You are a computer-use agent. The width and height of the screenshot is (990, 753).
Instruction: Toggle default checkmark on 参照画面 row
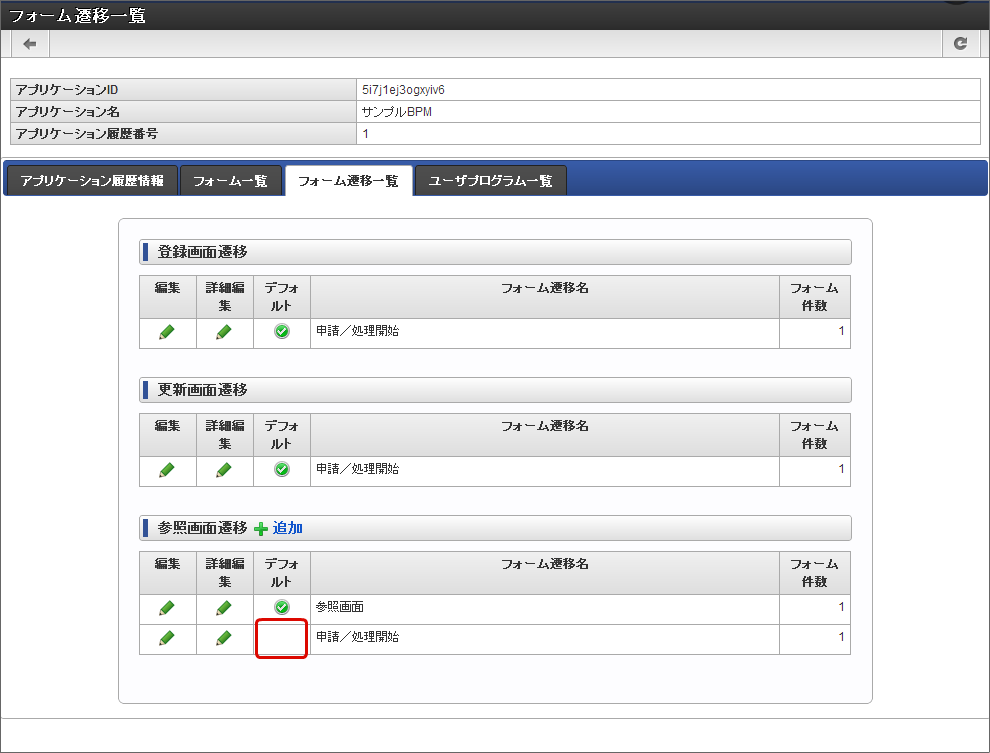282,607
